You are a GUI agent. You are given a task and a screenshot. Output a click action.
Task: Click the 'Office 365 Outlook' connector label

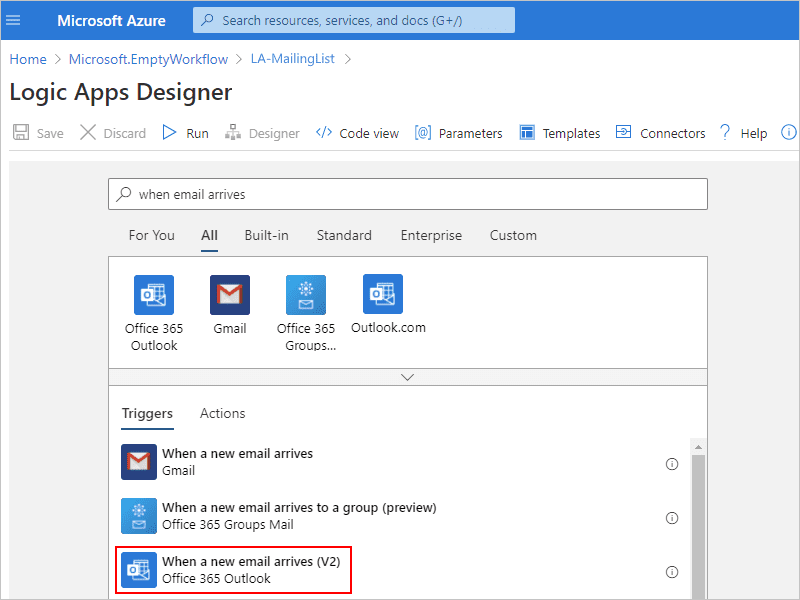[154, 337]
